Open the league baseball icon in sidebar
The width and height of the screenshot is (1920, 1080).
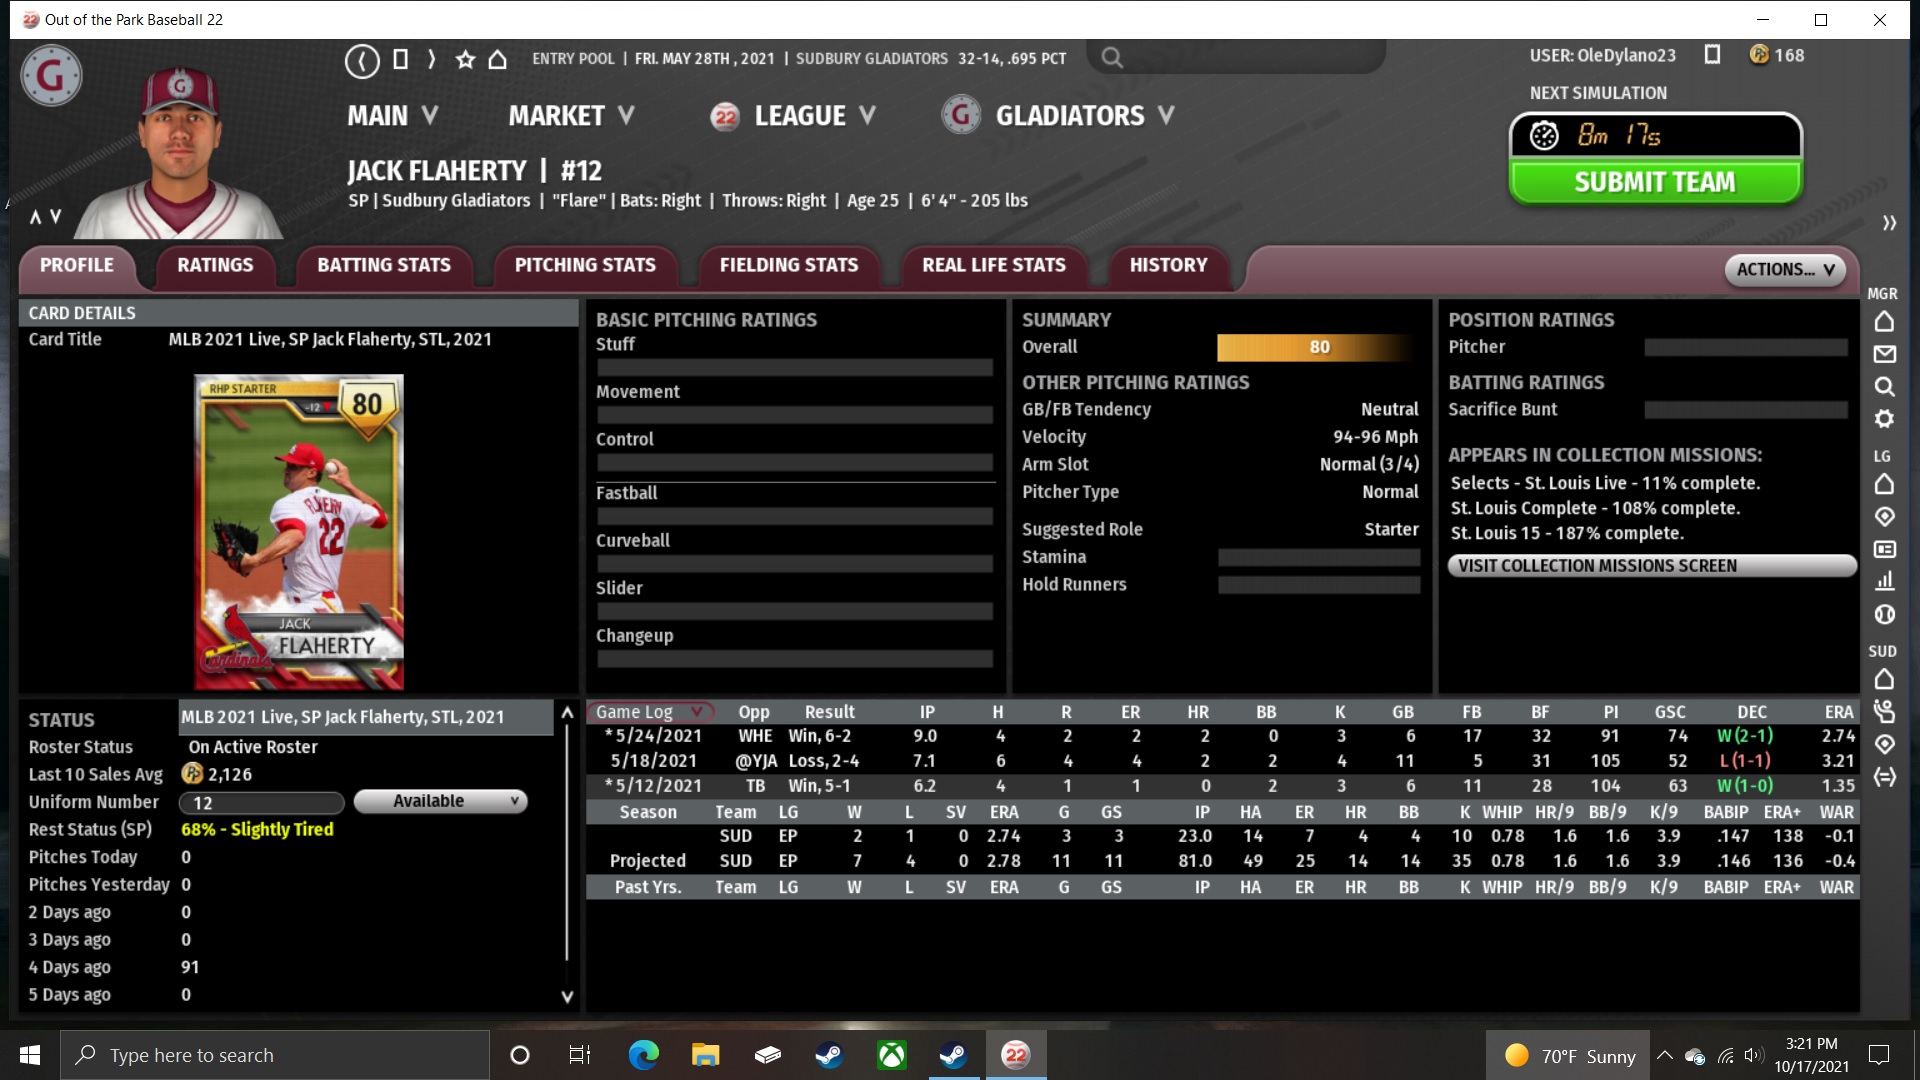(1884, 614)
